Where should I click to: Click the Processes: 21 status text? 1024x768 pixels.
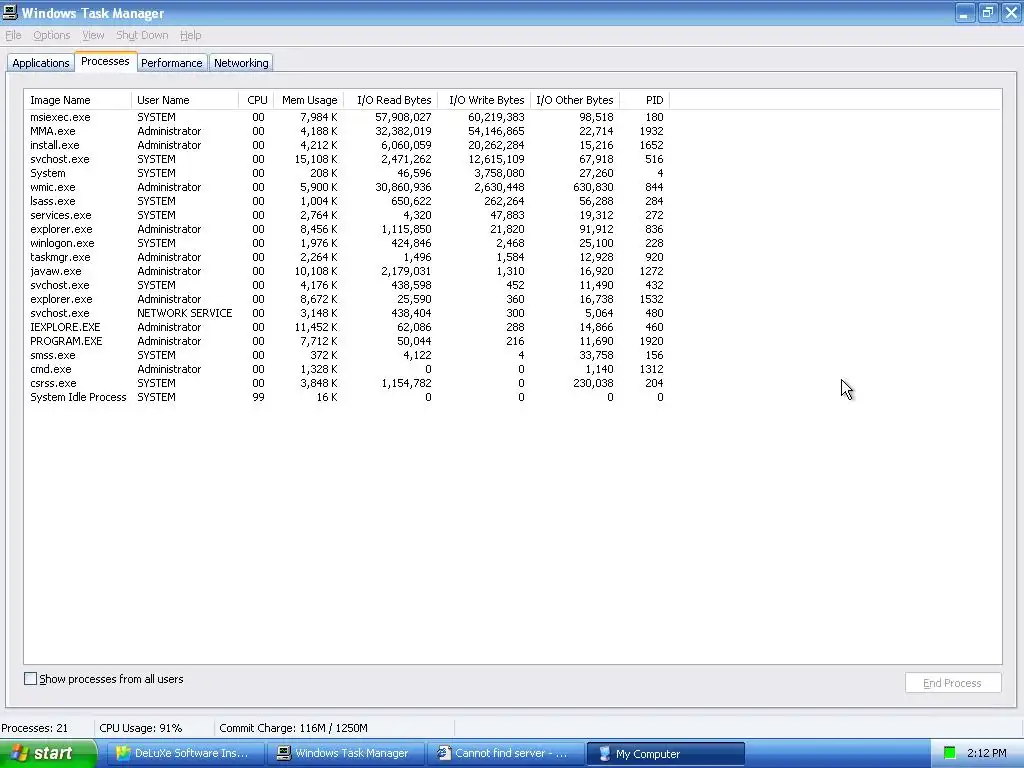pos(35,728)
